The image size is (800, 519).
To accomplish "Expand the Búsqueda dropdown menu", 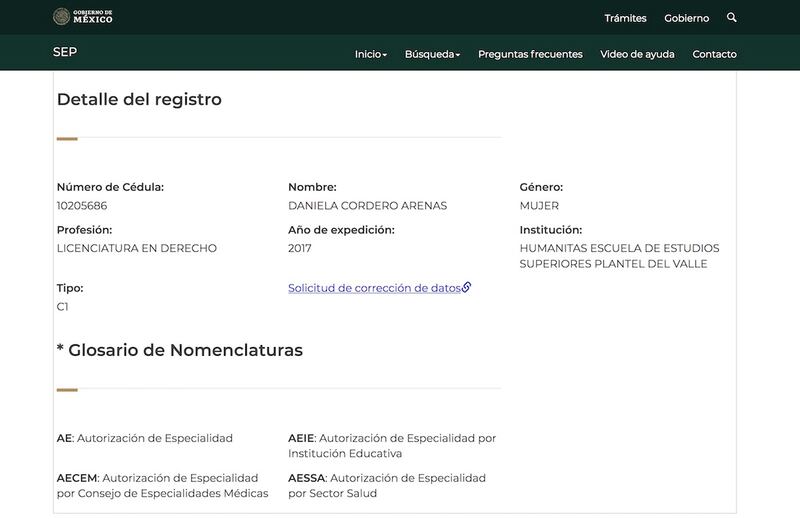I will point(433,54).
